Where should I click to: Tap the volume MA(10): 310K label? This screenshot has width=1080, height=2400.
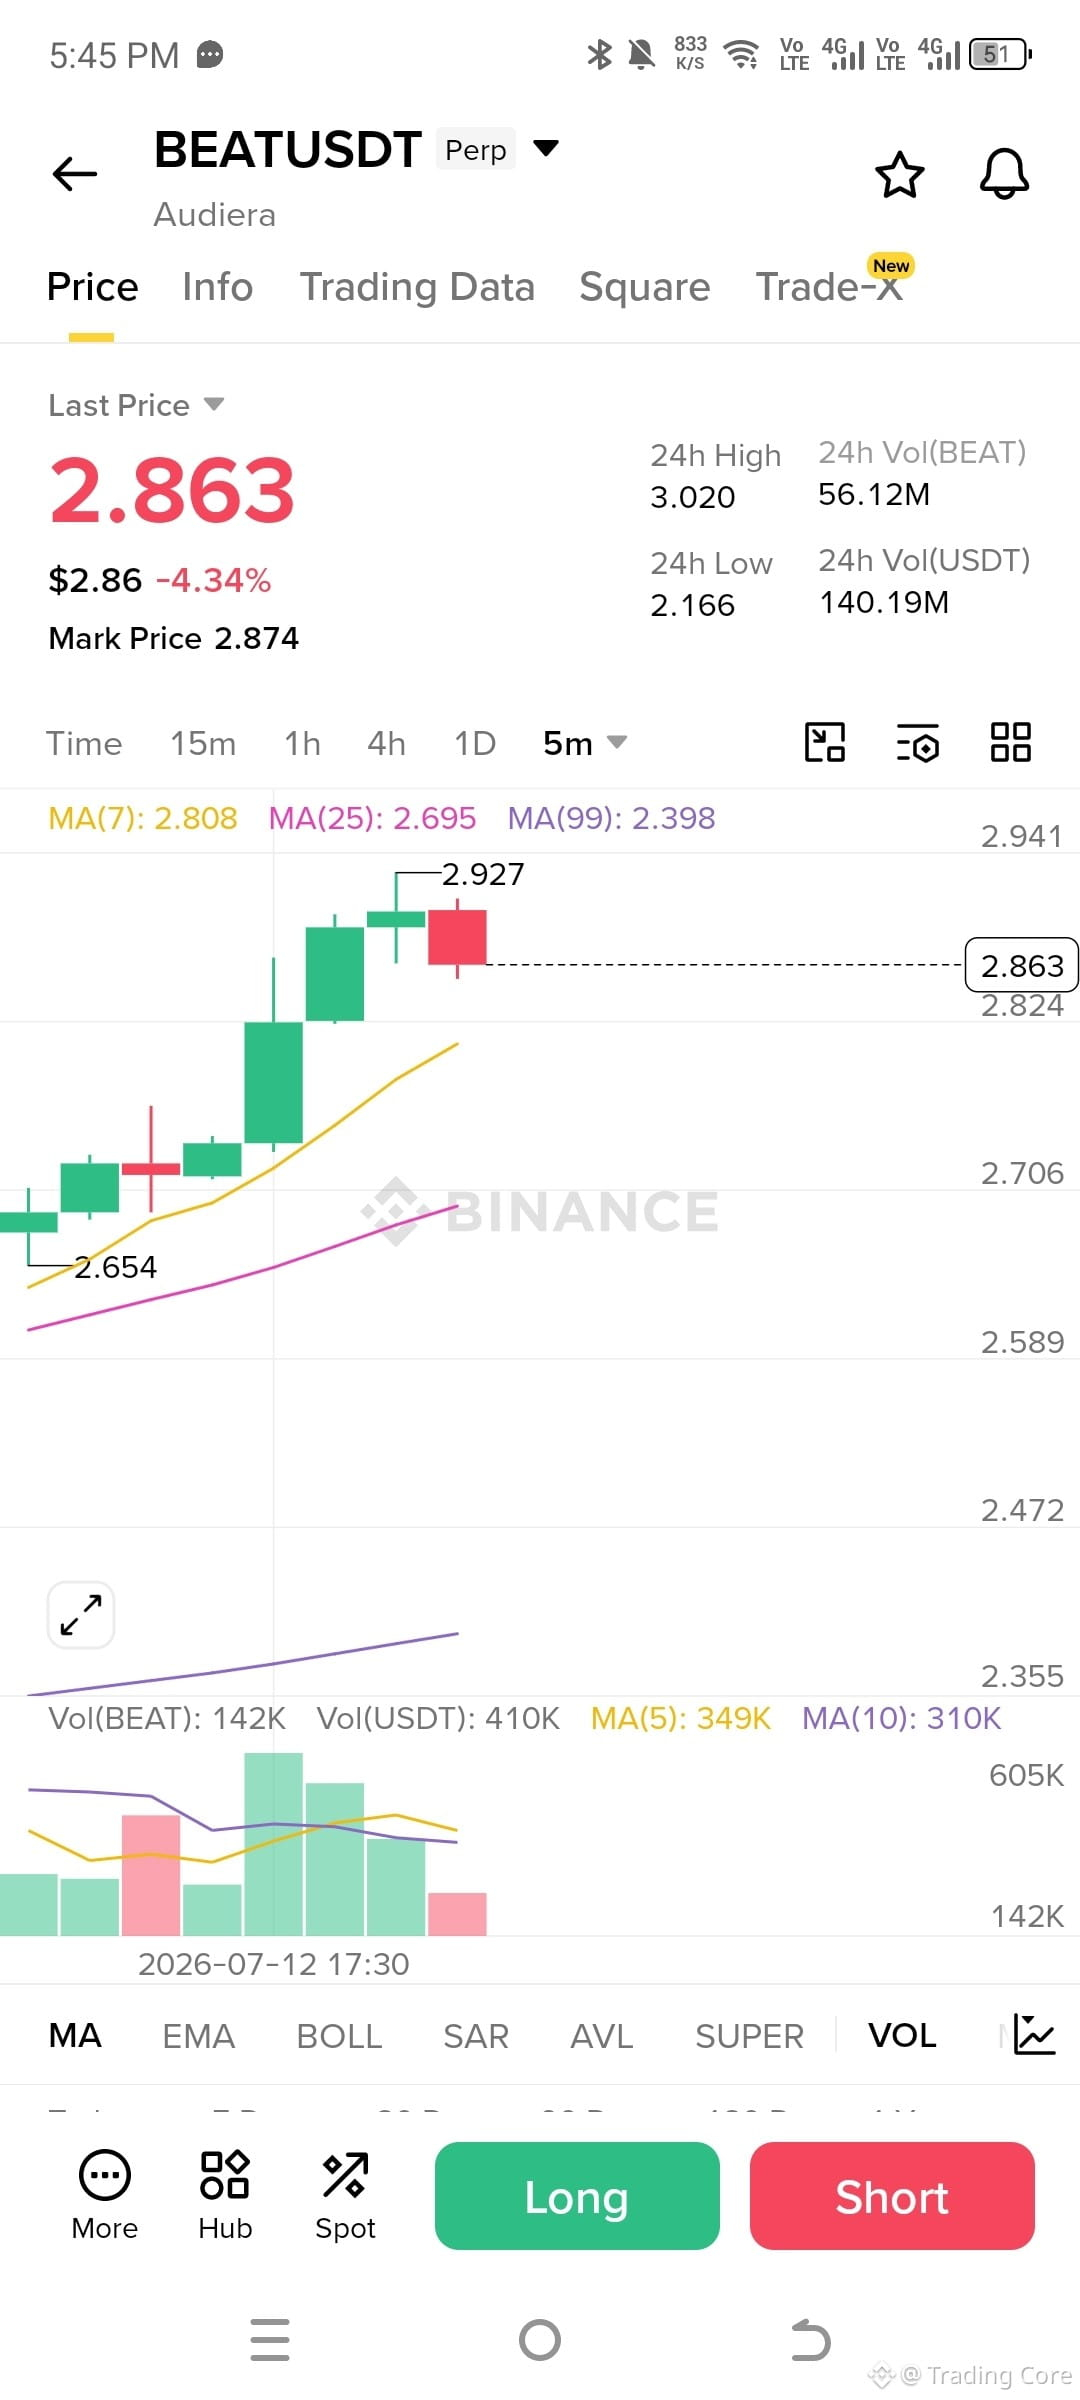pos(902,1718)
